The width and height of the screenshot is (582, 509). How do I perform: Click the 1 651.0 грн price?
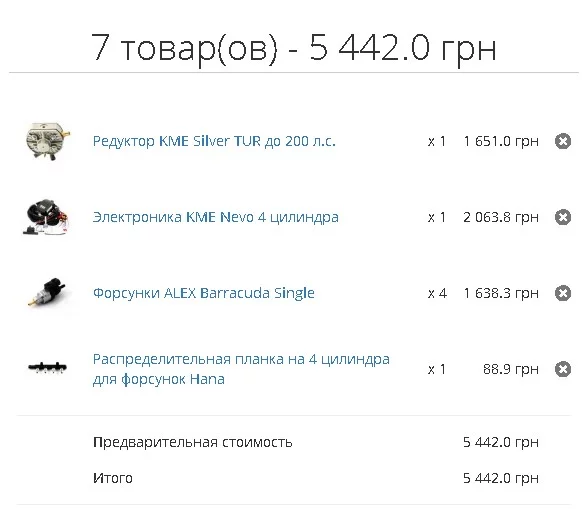coord(501,141)
